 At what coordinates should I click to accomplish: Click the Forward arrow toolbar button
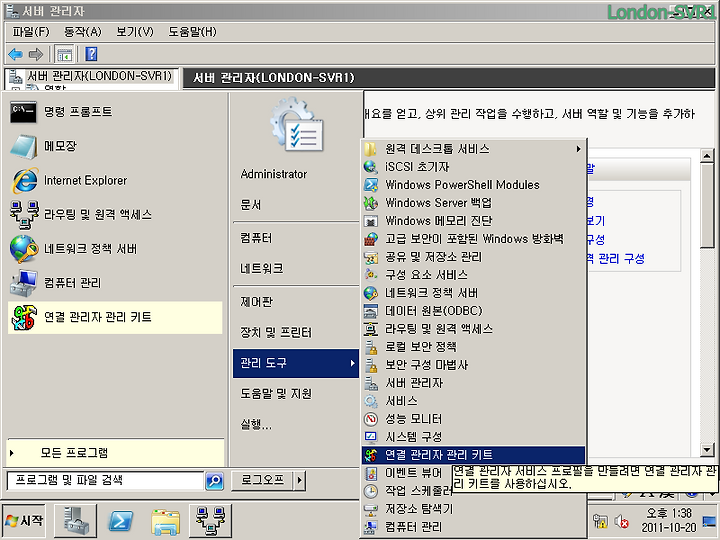[35, 55]
